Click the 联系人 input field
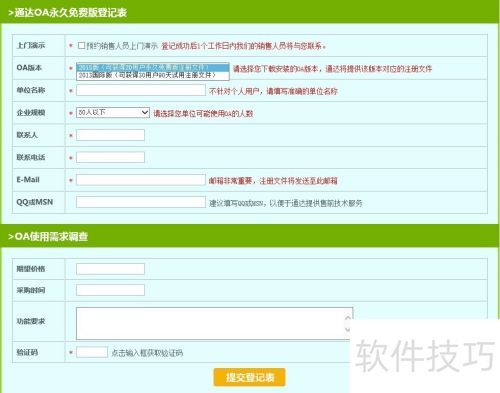 pos(110,135)
